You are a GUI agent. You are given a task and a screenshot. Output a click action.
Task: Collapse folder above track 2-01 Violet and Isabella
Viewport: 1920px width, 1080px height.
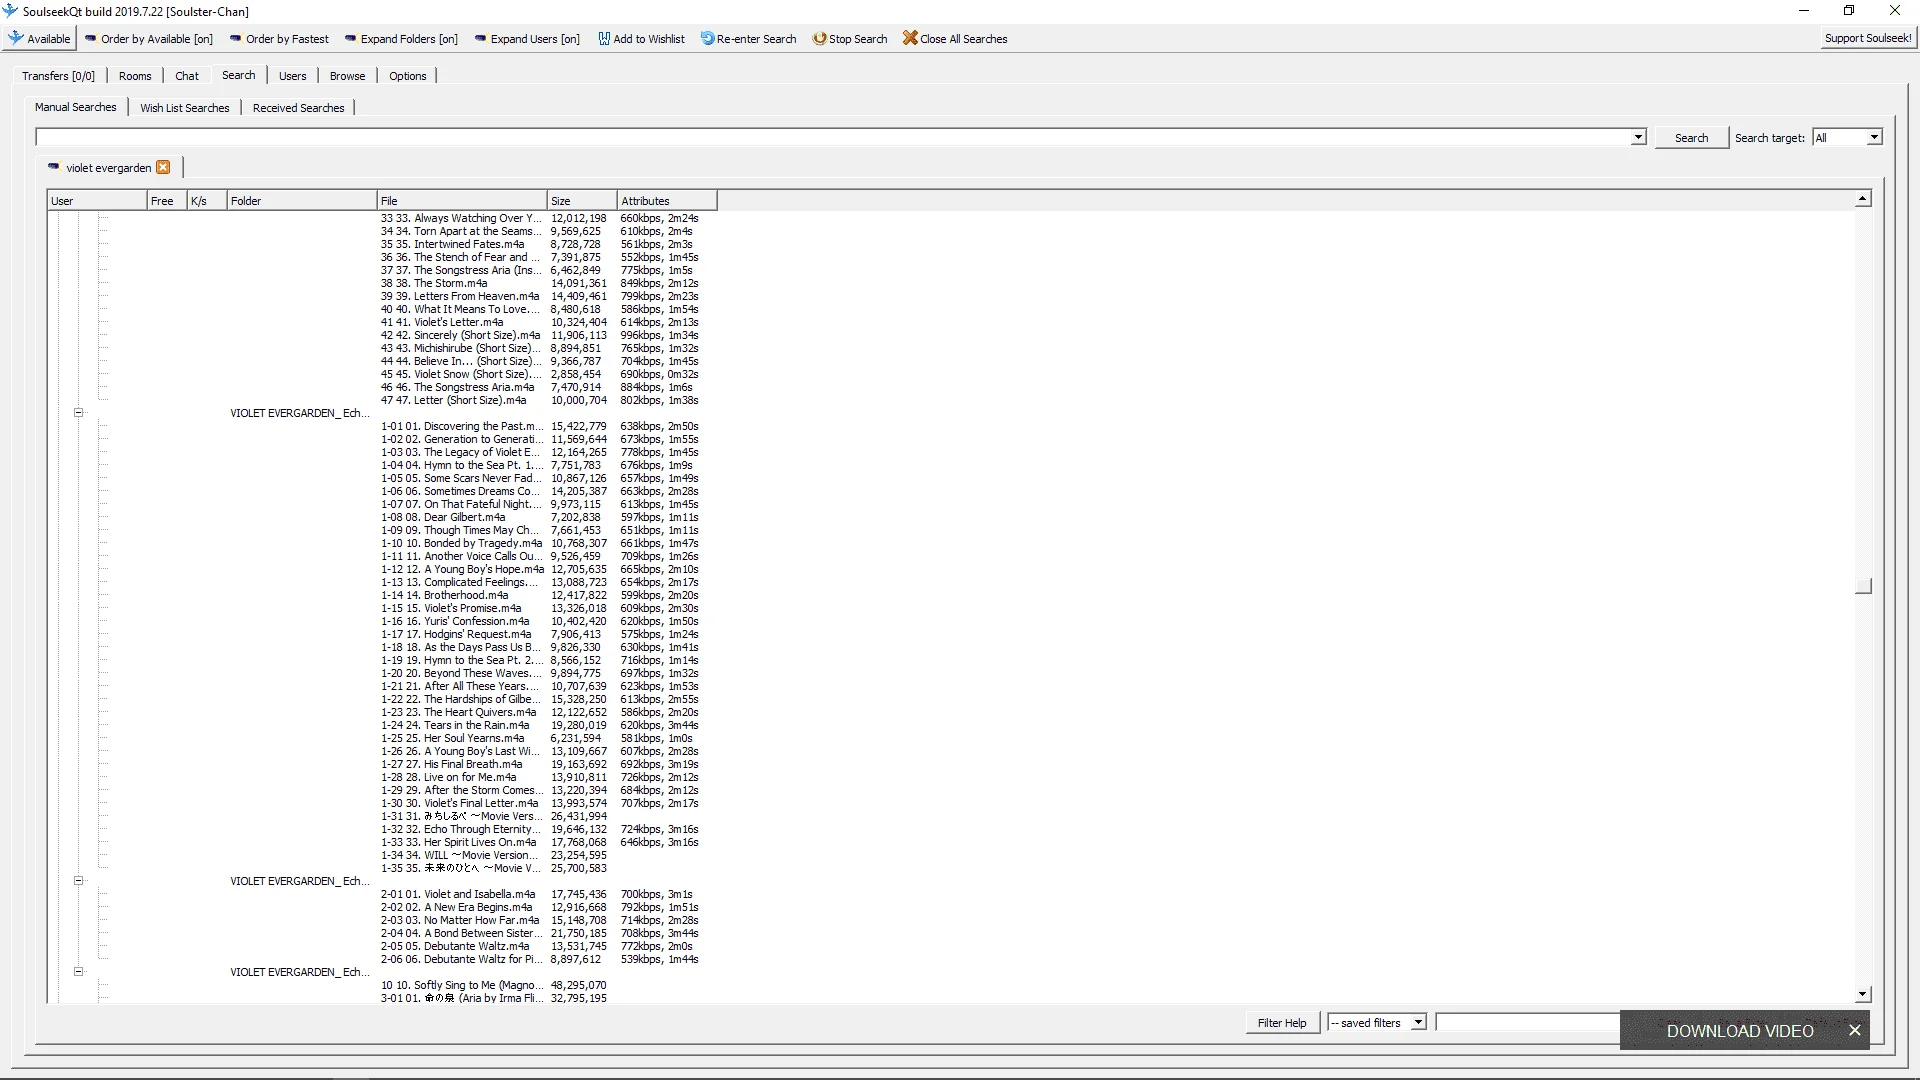pos(78,880)
